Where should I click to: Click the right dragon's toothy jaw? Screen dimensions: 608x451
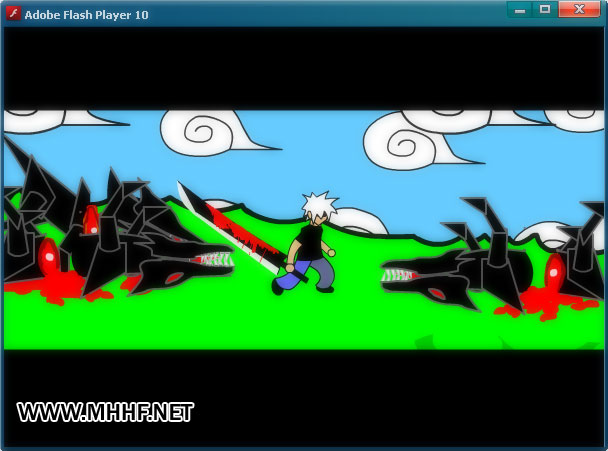tap(405, 272)
